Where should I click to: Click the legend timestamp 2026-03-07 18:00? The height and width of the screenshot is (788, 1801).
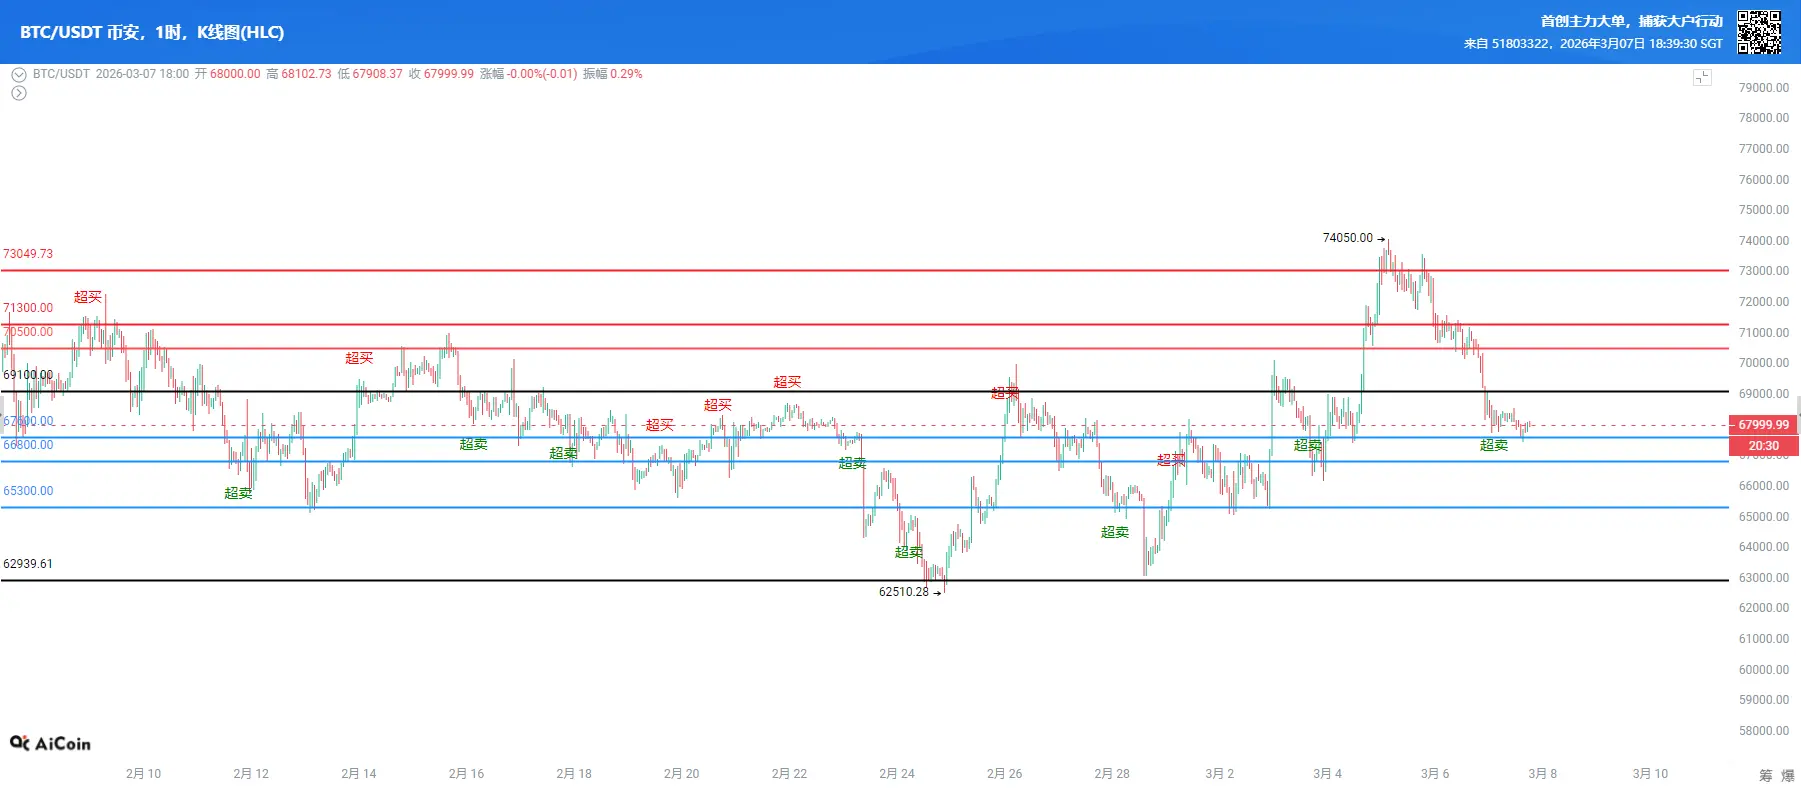142,74
